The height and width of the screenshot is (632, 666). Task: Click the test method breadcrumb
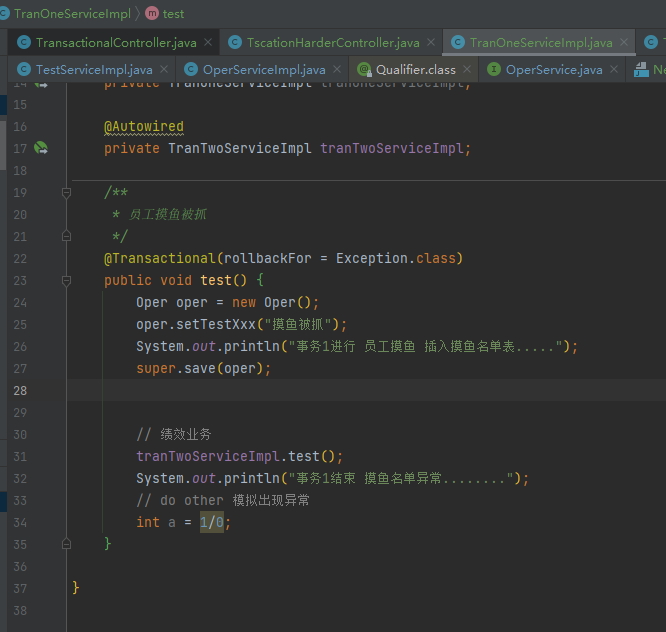tap(173, 14)
